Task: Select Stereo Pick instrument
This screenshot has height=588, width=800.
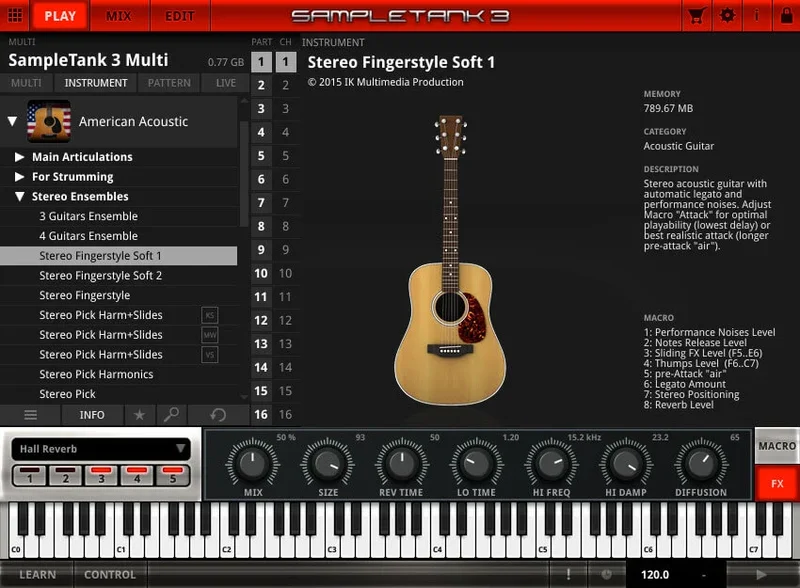Action: coord(118,394)
